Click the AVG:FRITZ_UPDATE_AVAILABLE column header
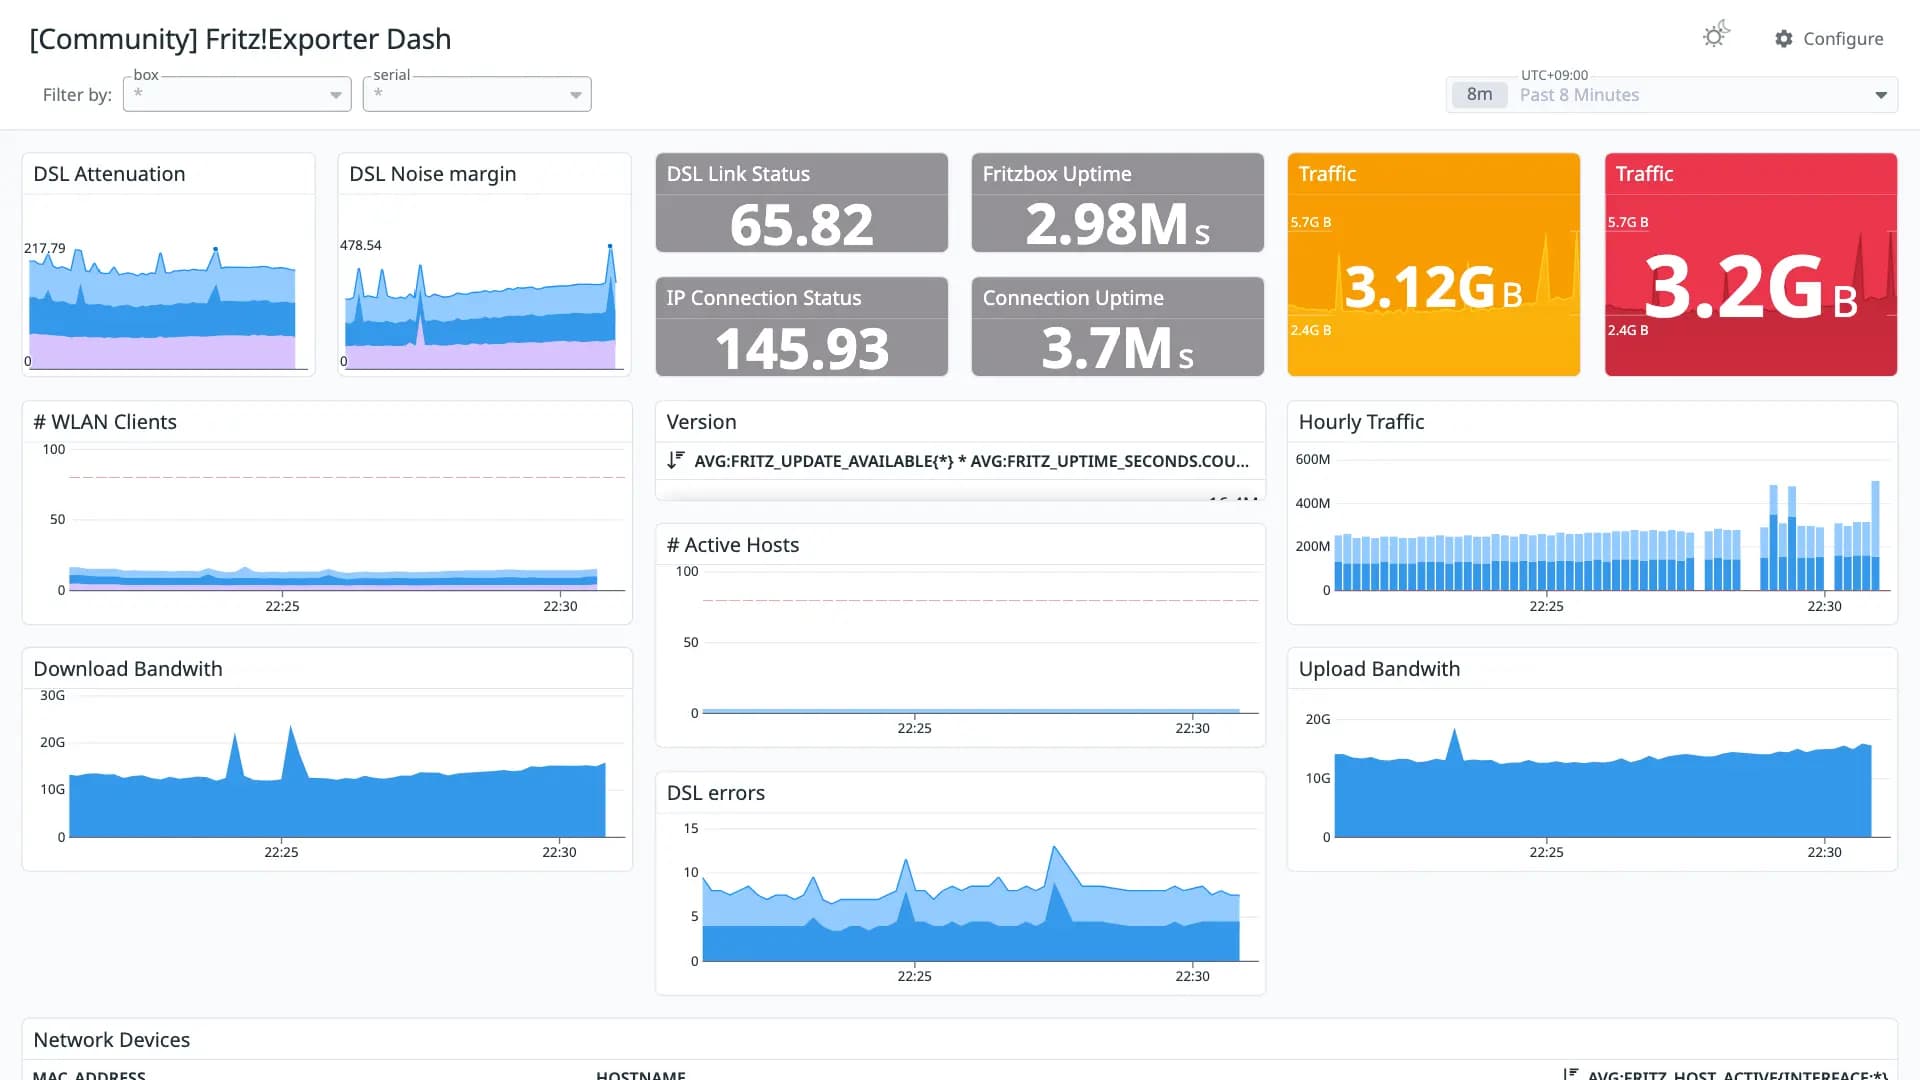Image resolution: width=1920 pixels, height=1080 pixels. 971,461
